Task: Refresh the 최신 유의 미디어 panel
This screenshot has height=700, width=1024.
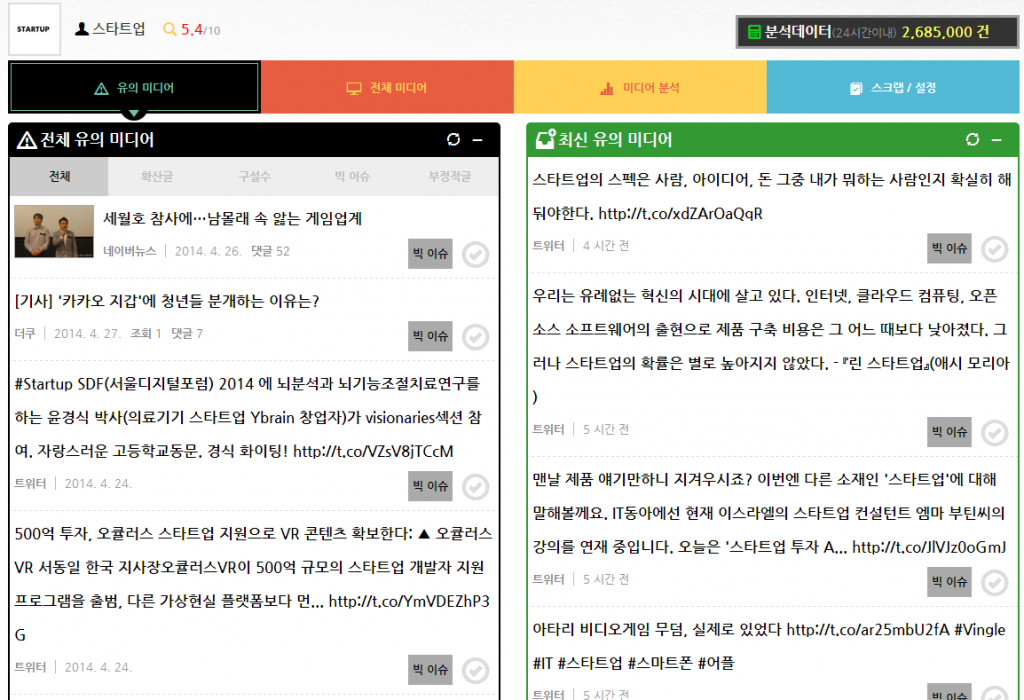Action: point(972,139)
